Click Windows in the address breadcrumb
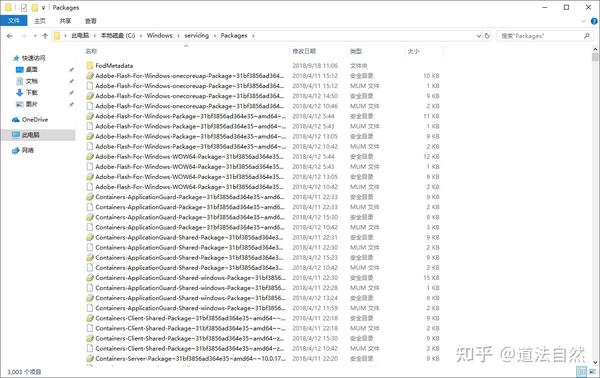 click(x=160, y=36)
